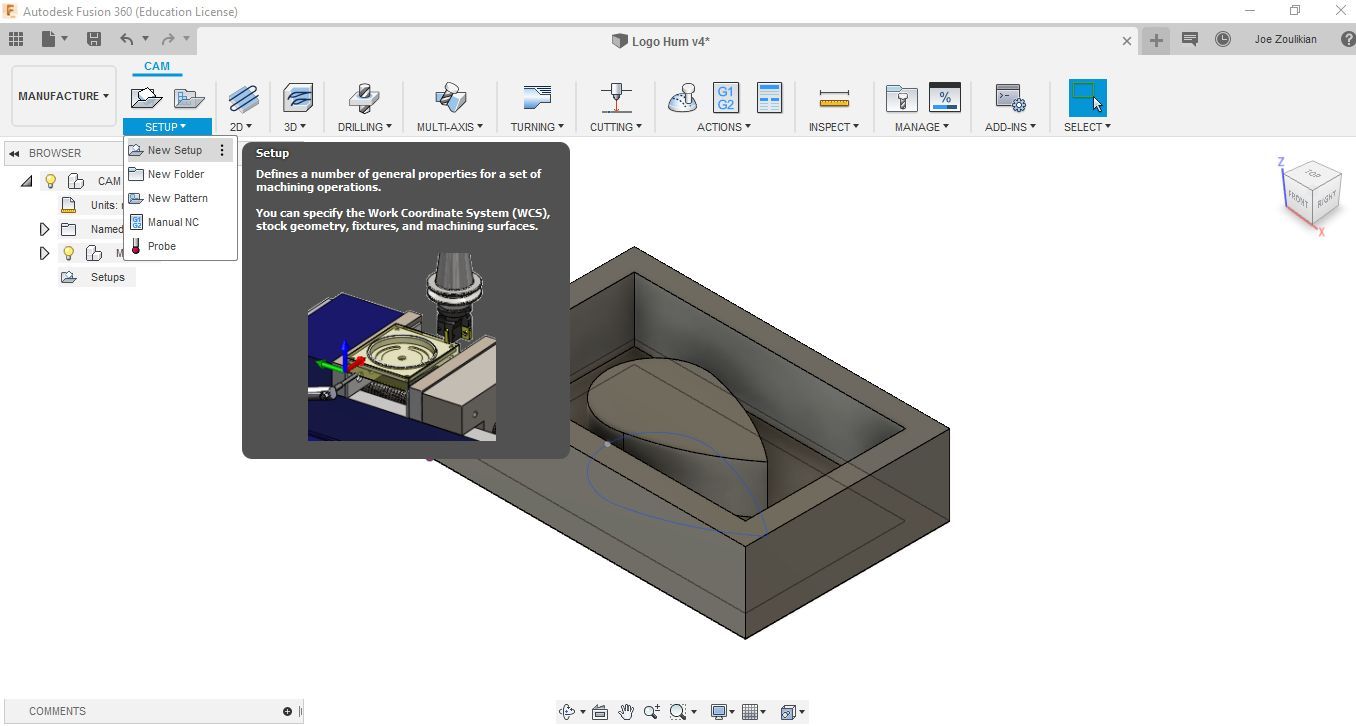
Task: Click the Scripts and Add-Ins icon
Action: [x=1010, y=98]
